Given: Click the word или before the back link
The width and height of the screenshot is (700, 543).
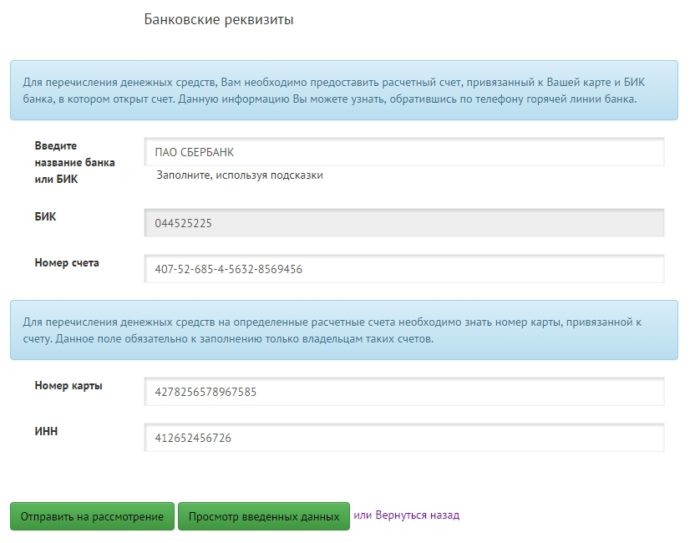Looking at the screenshot, I should click(362, 515).
